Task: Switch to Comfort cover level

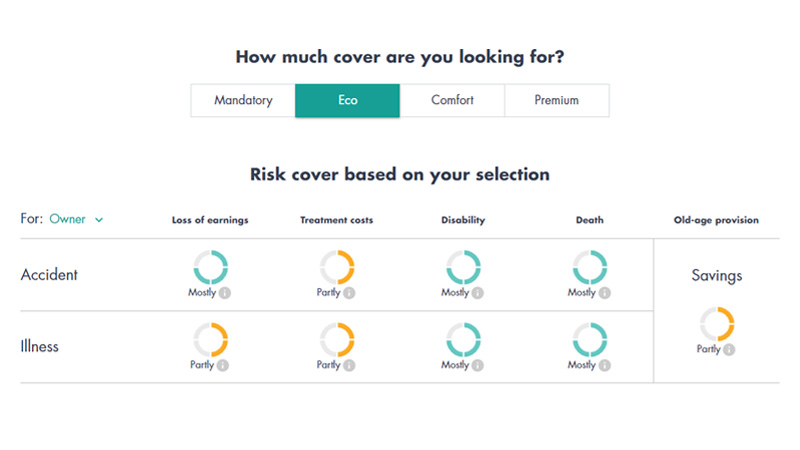Action: (452, 101)
